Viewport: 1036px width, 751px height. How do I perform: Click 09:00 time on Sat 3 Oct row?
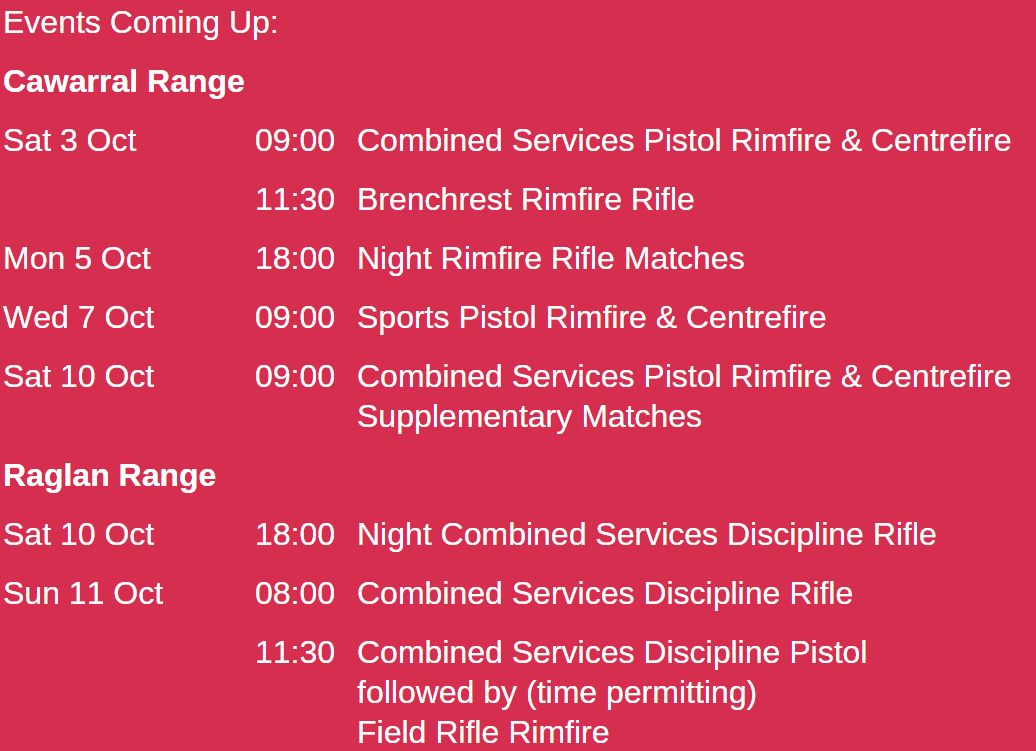tap(295, 141)
